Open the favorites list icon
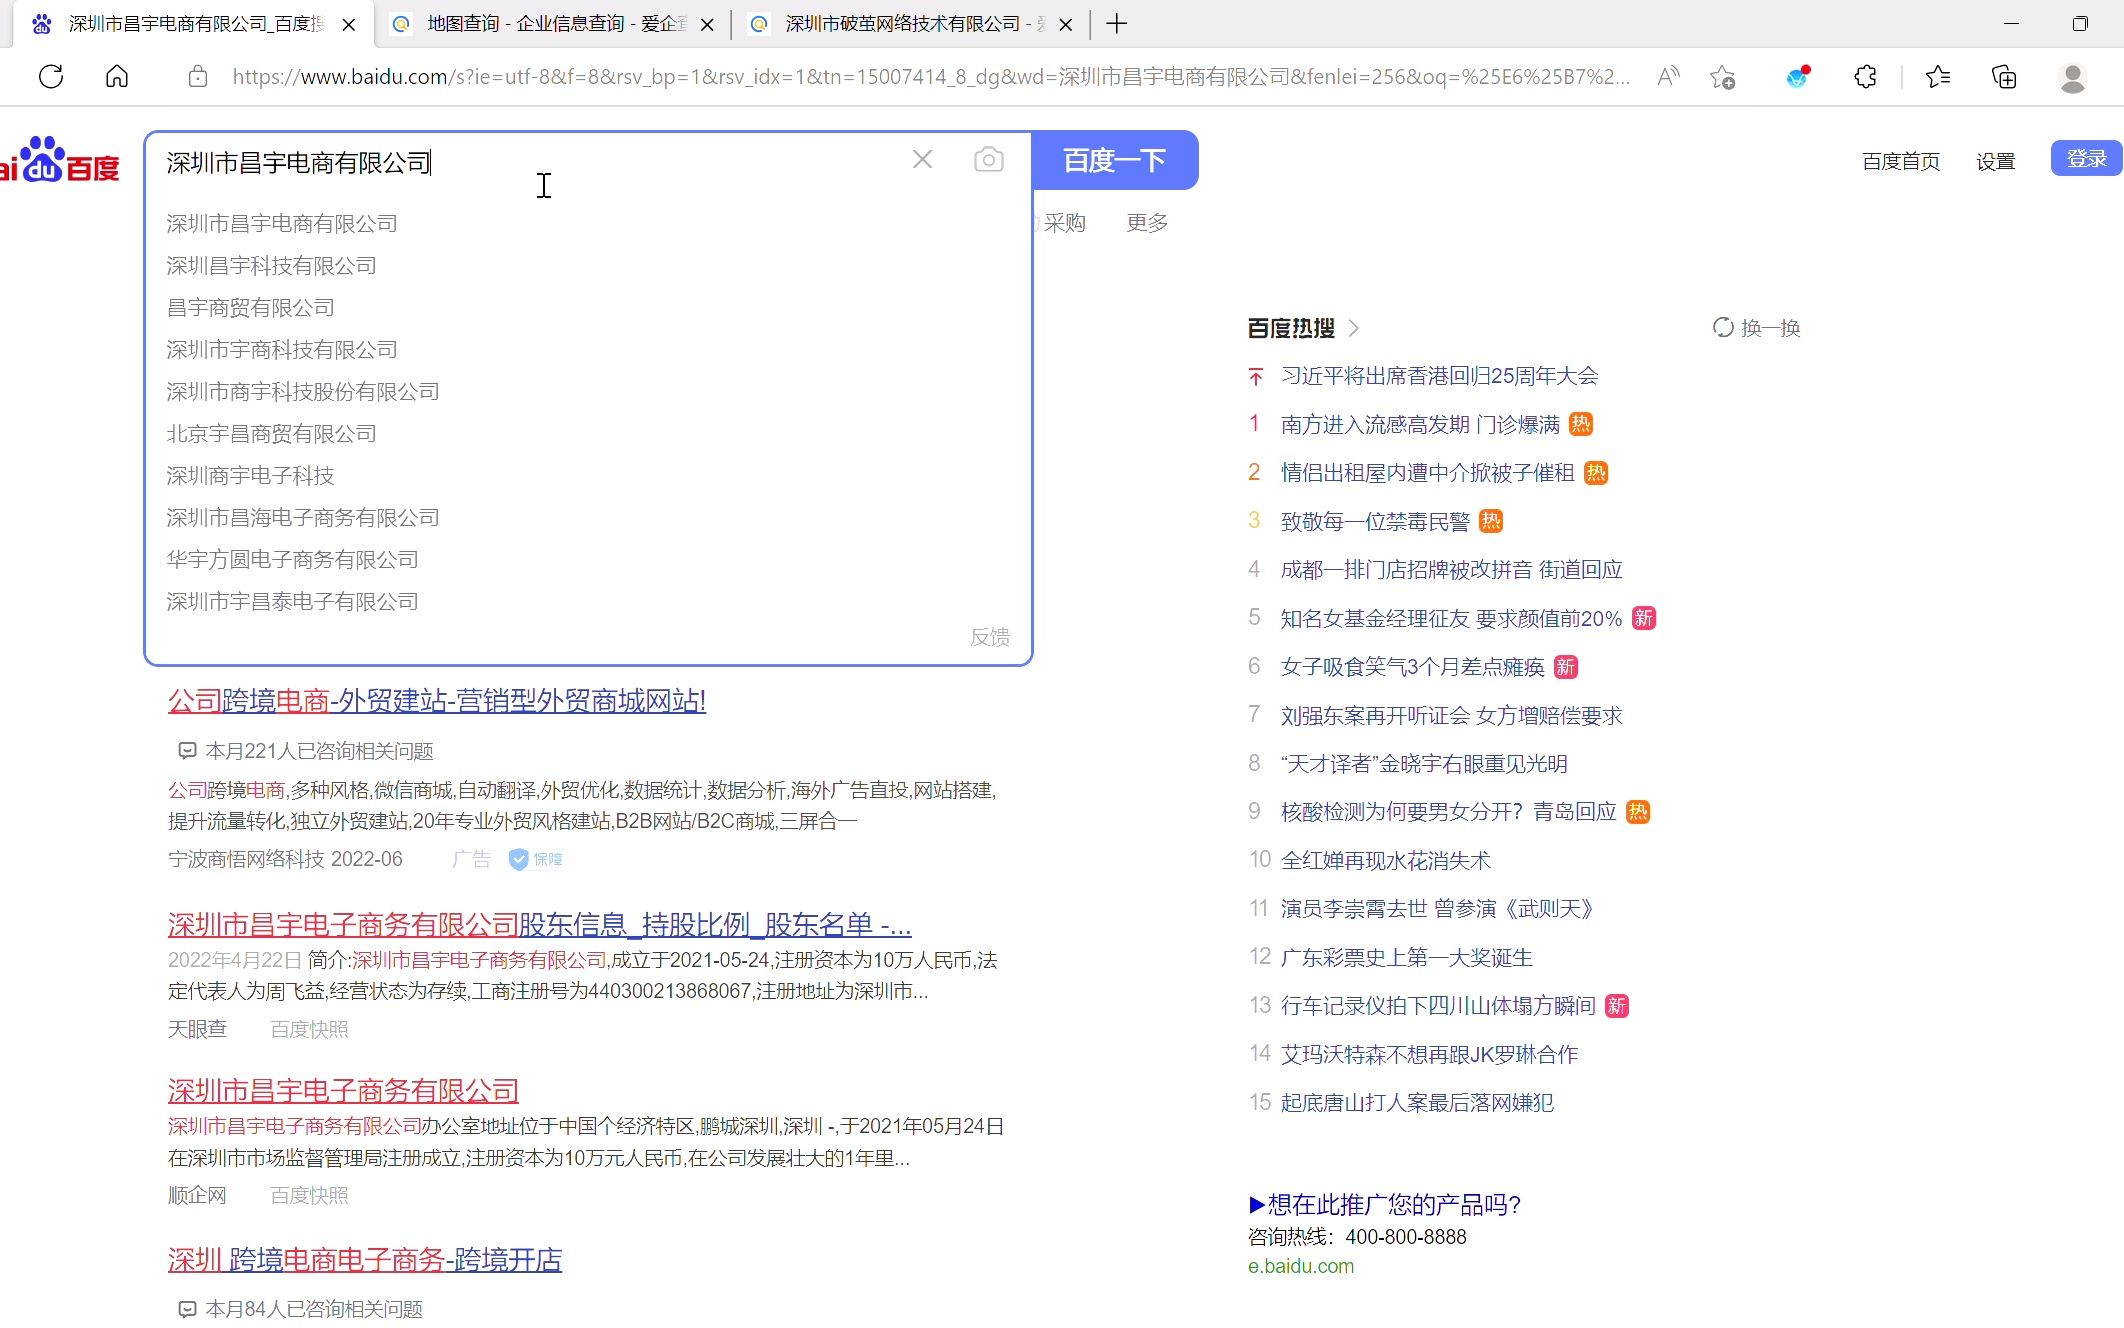The image size is (2124, 1328). pyautogui.click(x=1938, y=77)
